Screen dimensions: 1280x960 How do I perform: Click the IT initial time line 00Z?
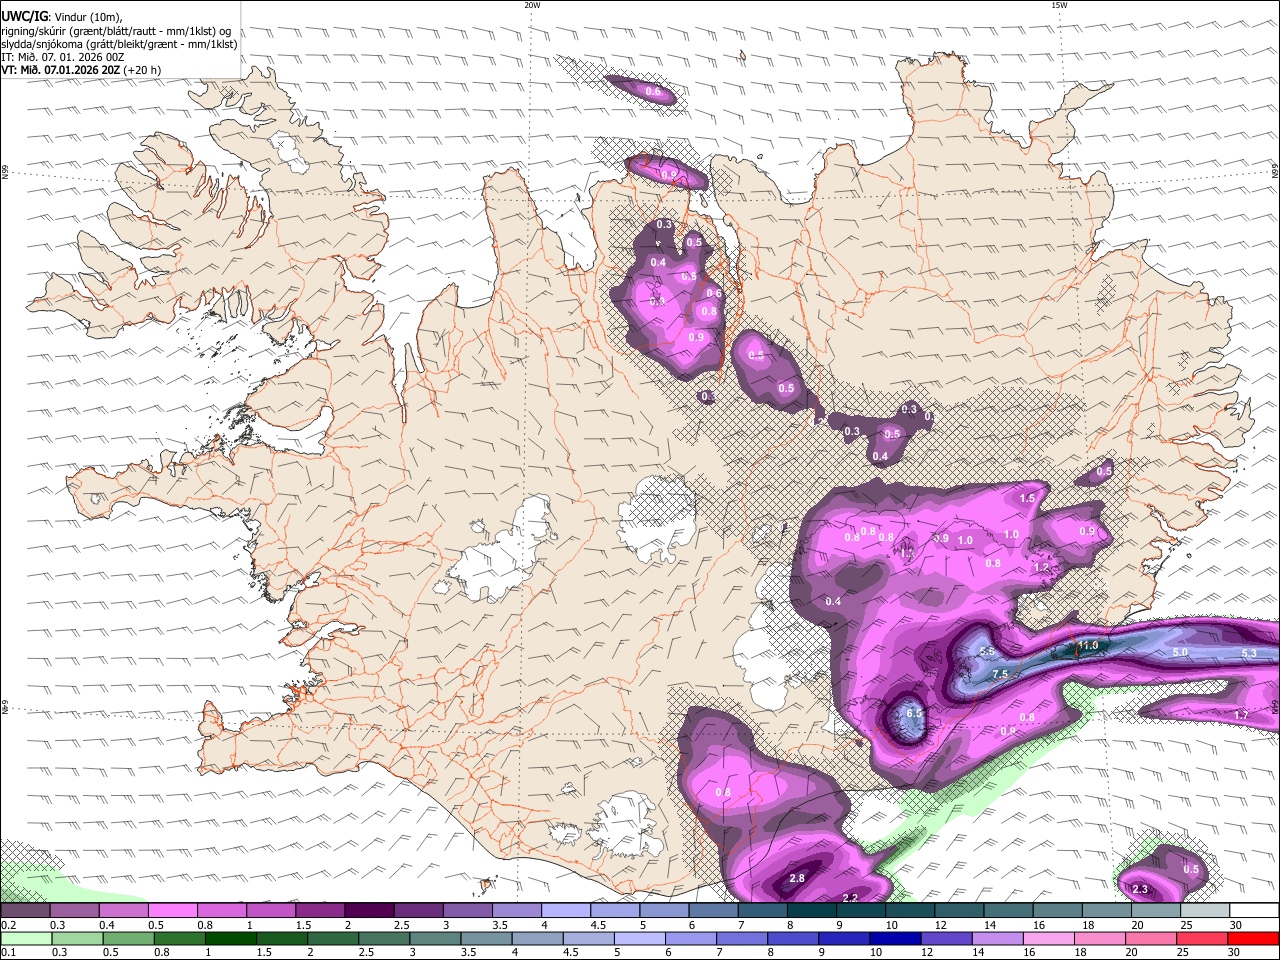pyautogui.click(x=63, y=57)
